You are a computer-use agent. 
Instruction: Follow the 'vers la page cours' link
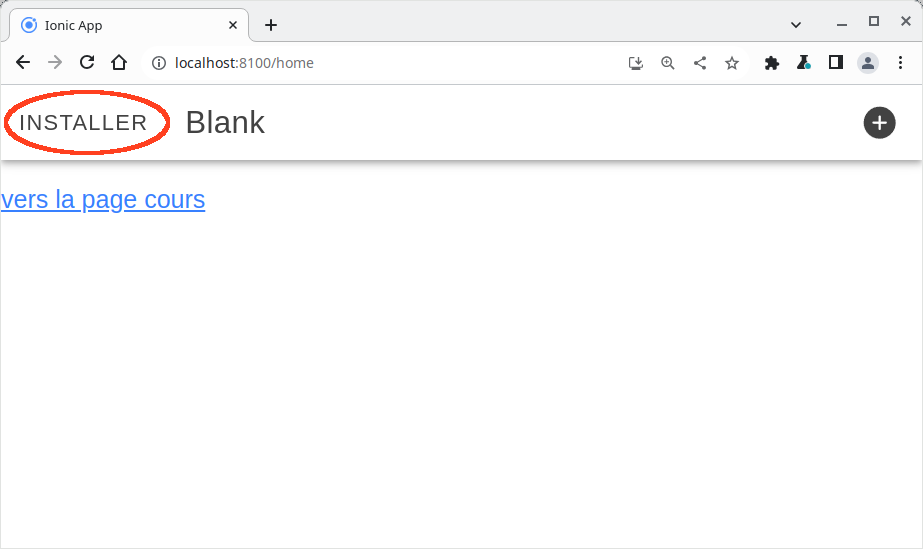[103, 200]
